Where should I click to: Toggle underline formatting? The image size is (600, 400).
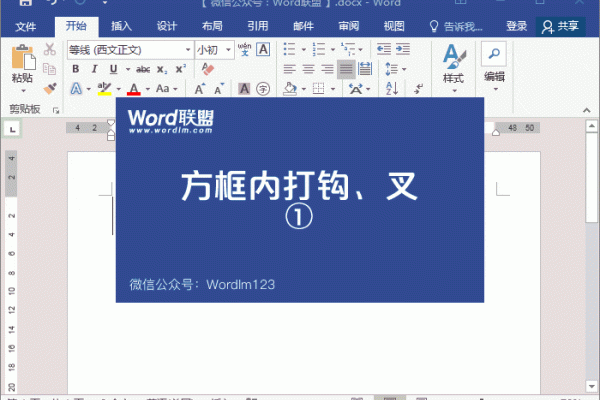113,69
